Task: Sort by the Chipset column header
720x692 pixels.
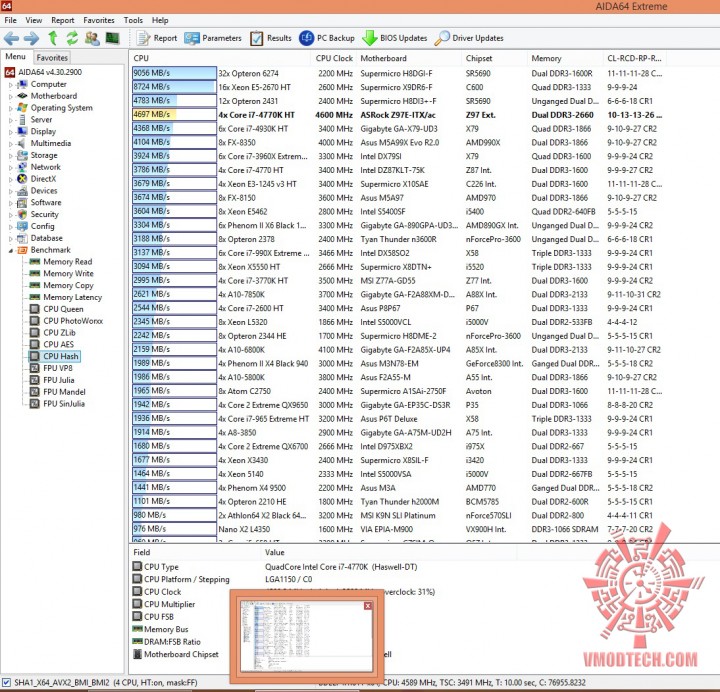Action: pos(494,58)
